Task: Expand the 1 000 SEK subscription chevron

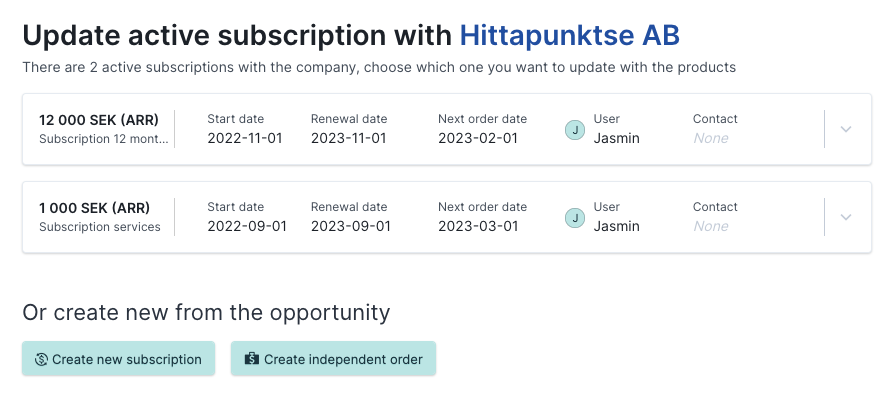Action: pyautogui.click(x=846, y=217)
